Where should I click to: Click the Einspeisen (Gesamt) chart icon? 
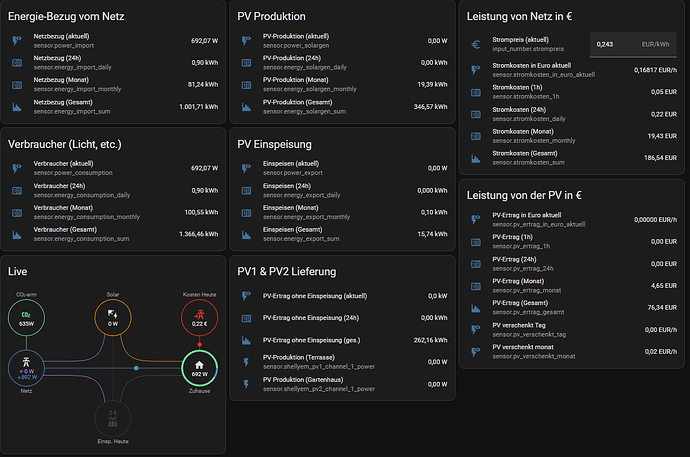[246, 235]
